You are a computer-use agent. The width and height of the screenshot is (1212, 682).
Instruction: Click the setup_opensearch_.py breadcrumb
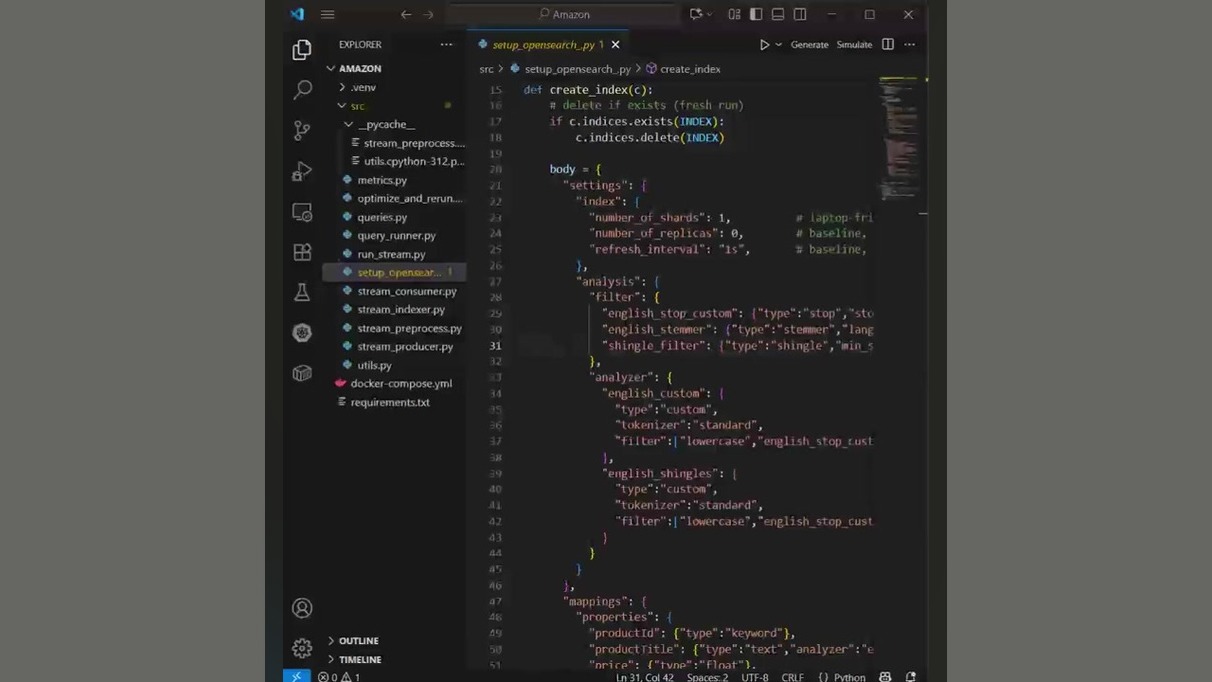578,69
